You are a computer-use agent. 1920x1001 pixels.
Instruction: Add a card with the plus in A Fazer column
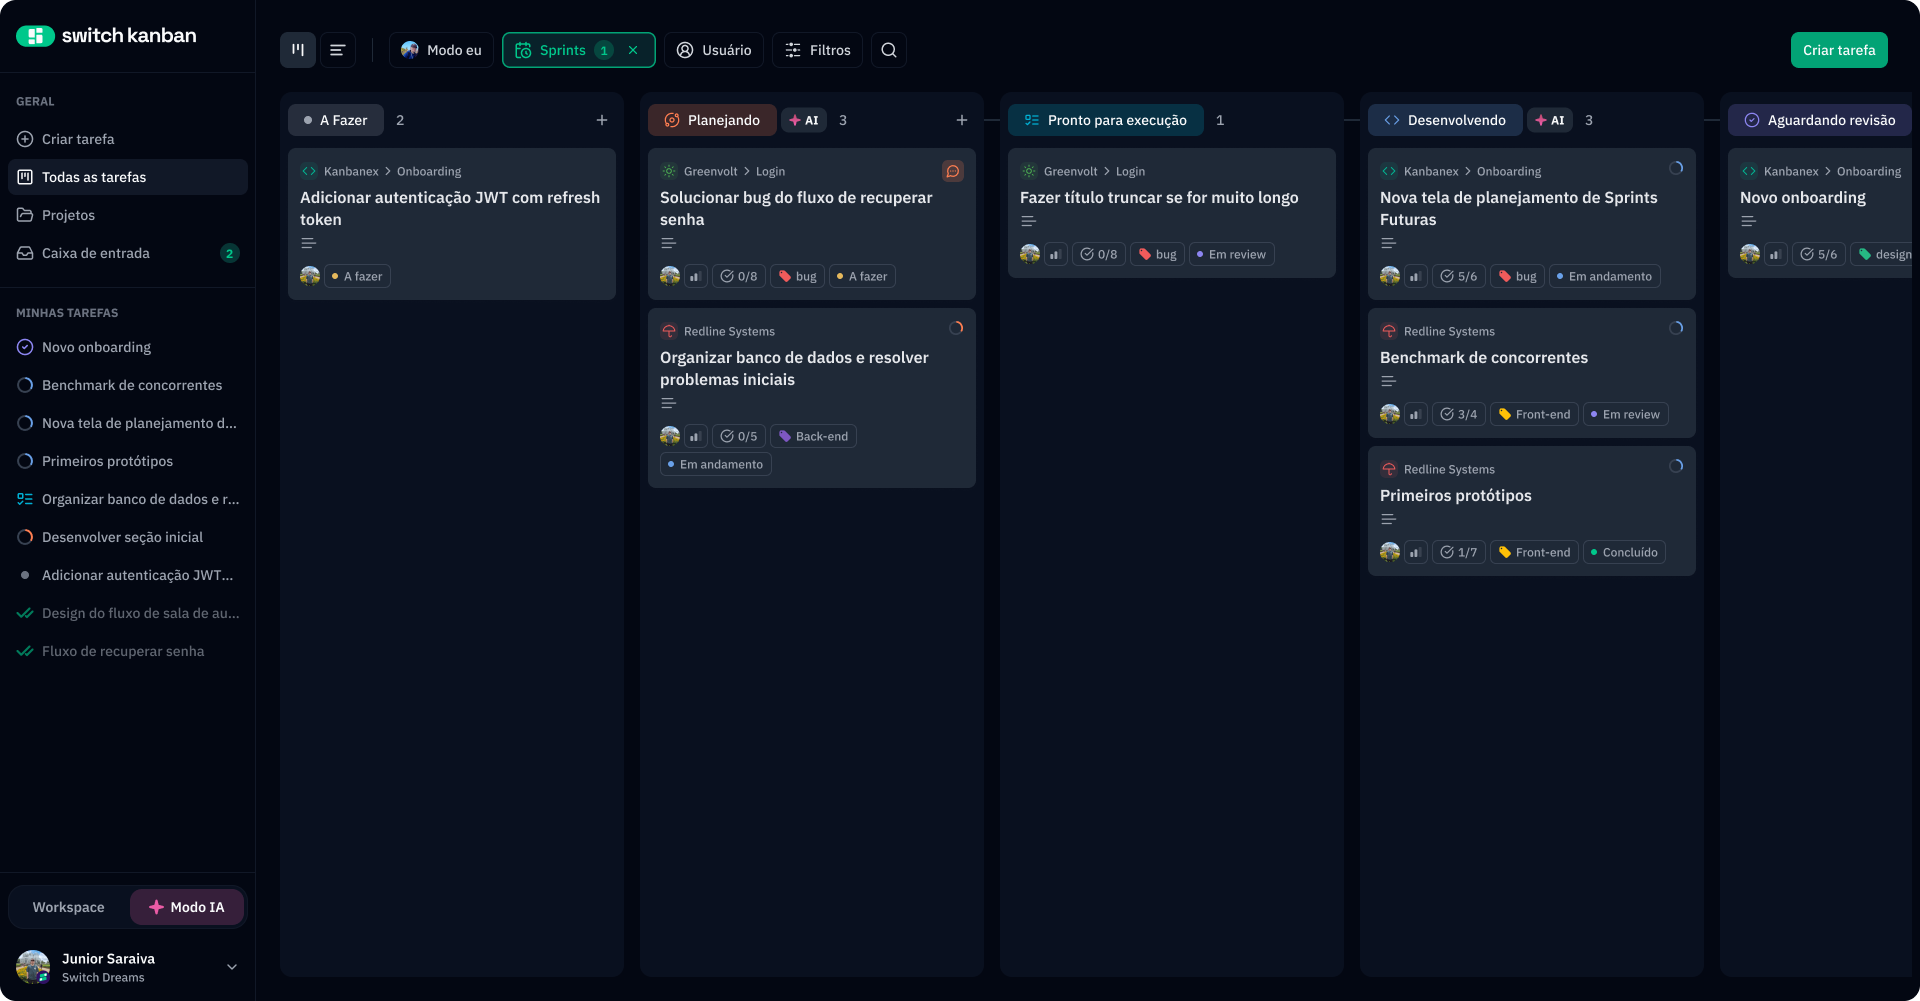(x=601, y=120)
